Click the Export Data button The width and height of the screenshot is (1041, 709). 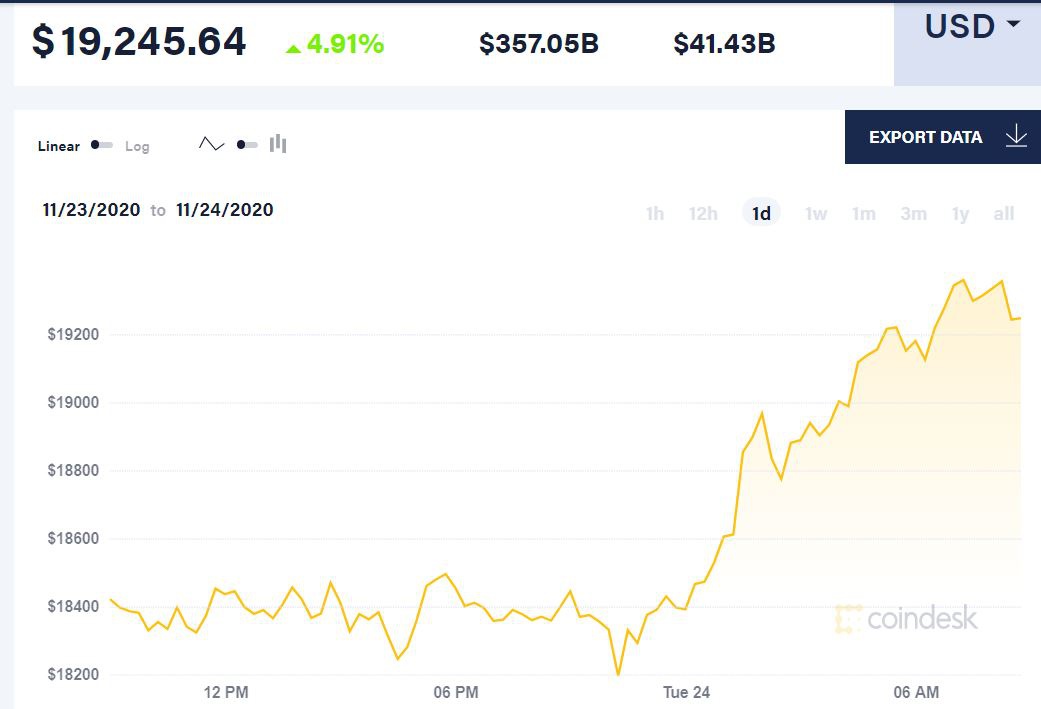pyautogui.click(x=926, y=137)
